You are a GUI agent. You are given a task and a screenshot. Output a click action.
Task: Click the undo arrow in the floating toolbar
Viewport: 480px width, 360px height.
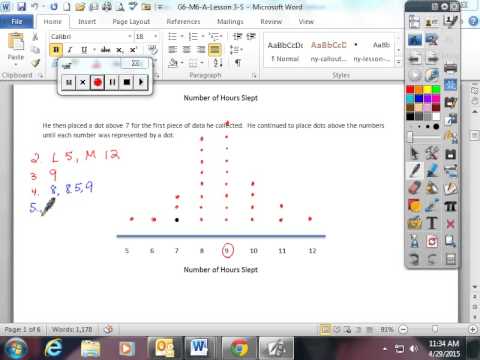pyautogui.click(x=414, y=259)
